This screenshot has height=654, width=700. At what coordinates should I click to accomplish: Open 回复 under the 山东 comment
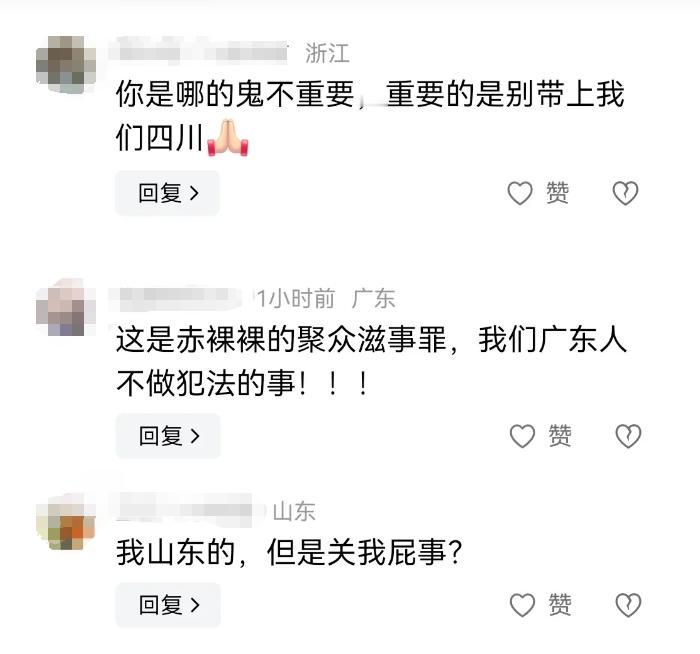click(x=168, y=605)
